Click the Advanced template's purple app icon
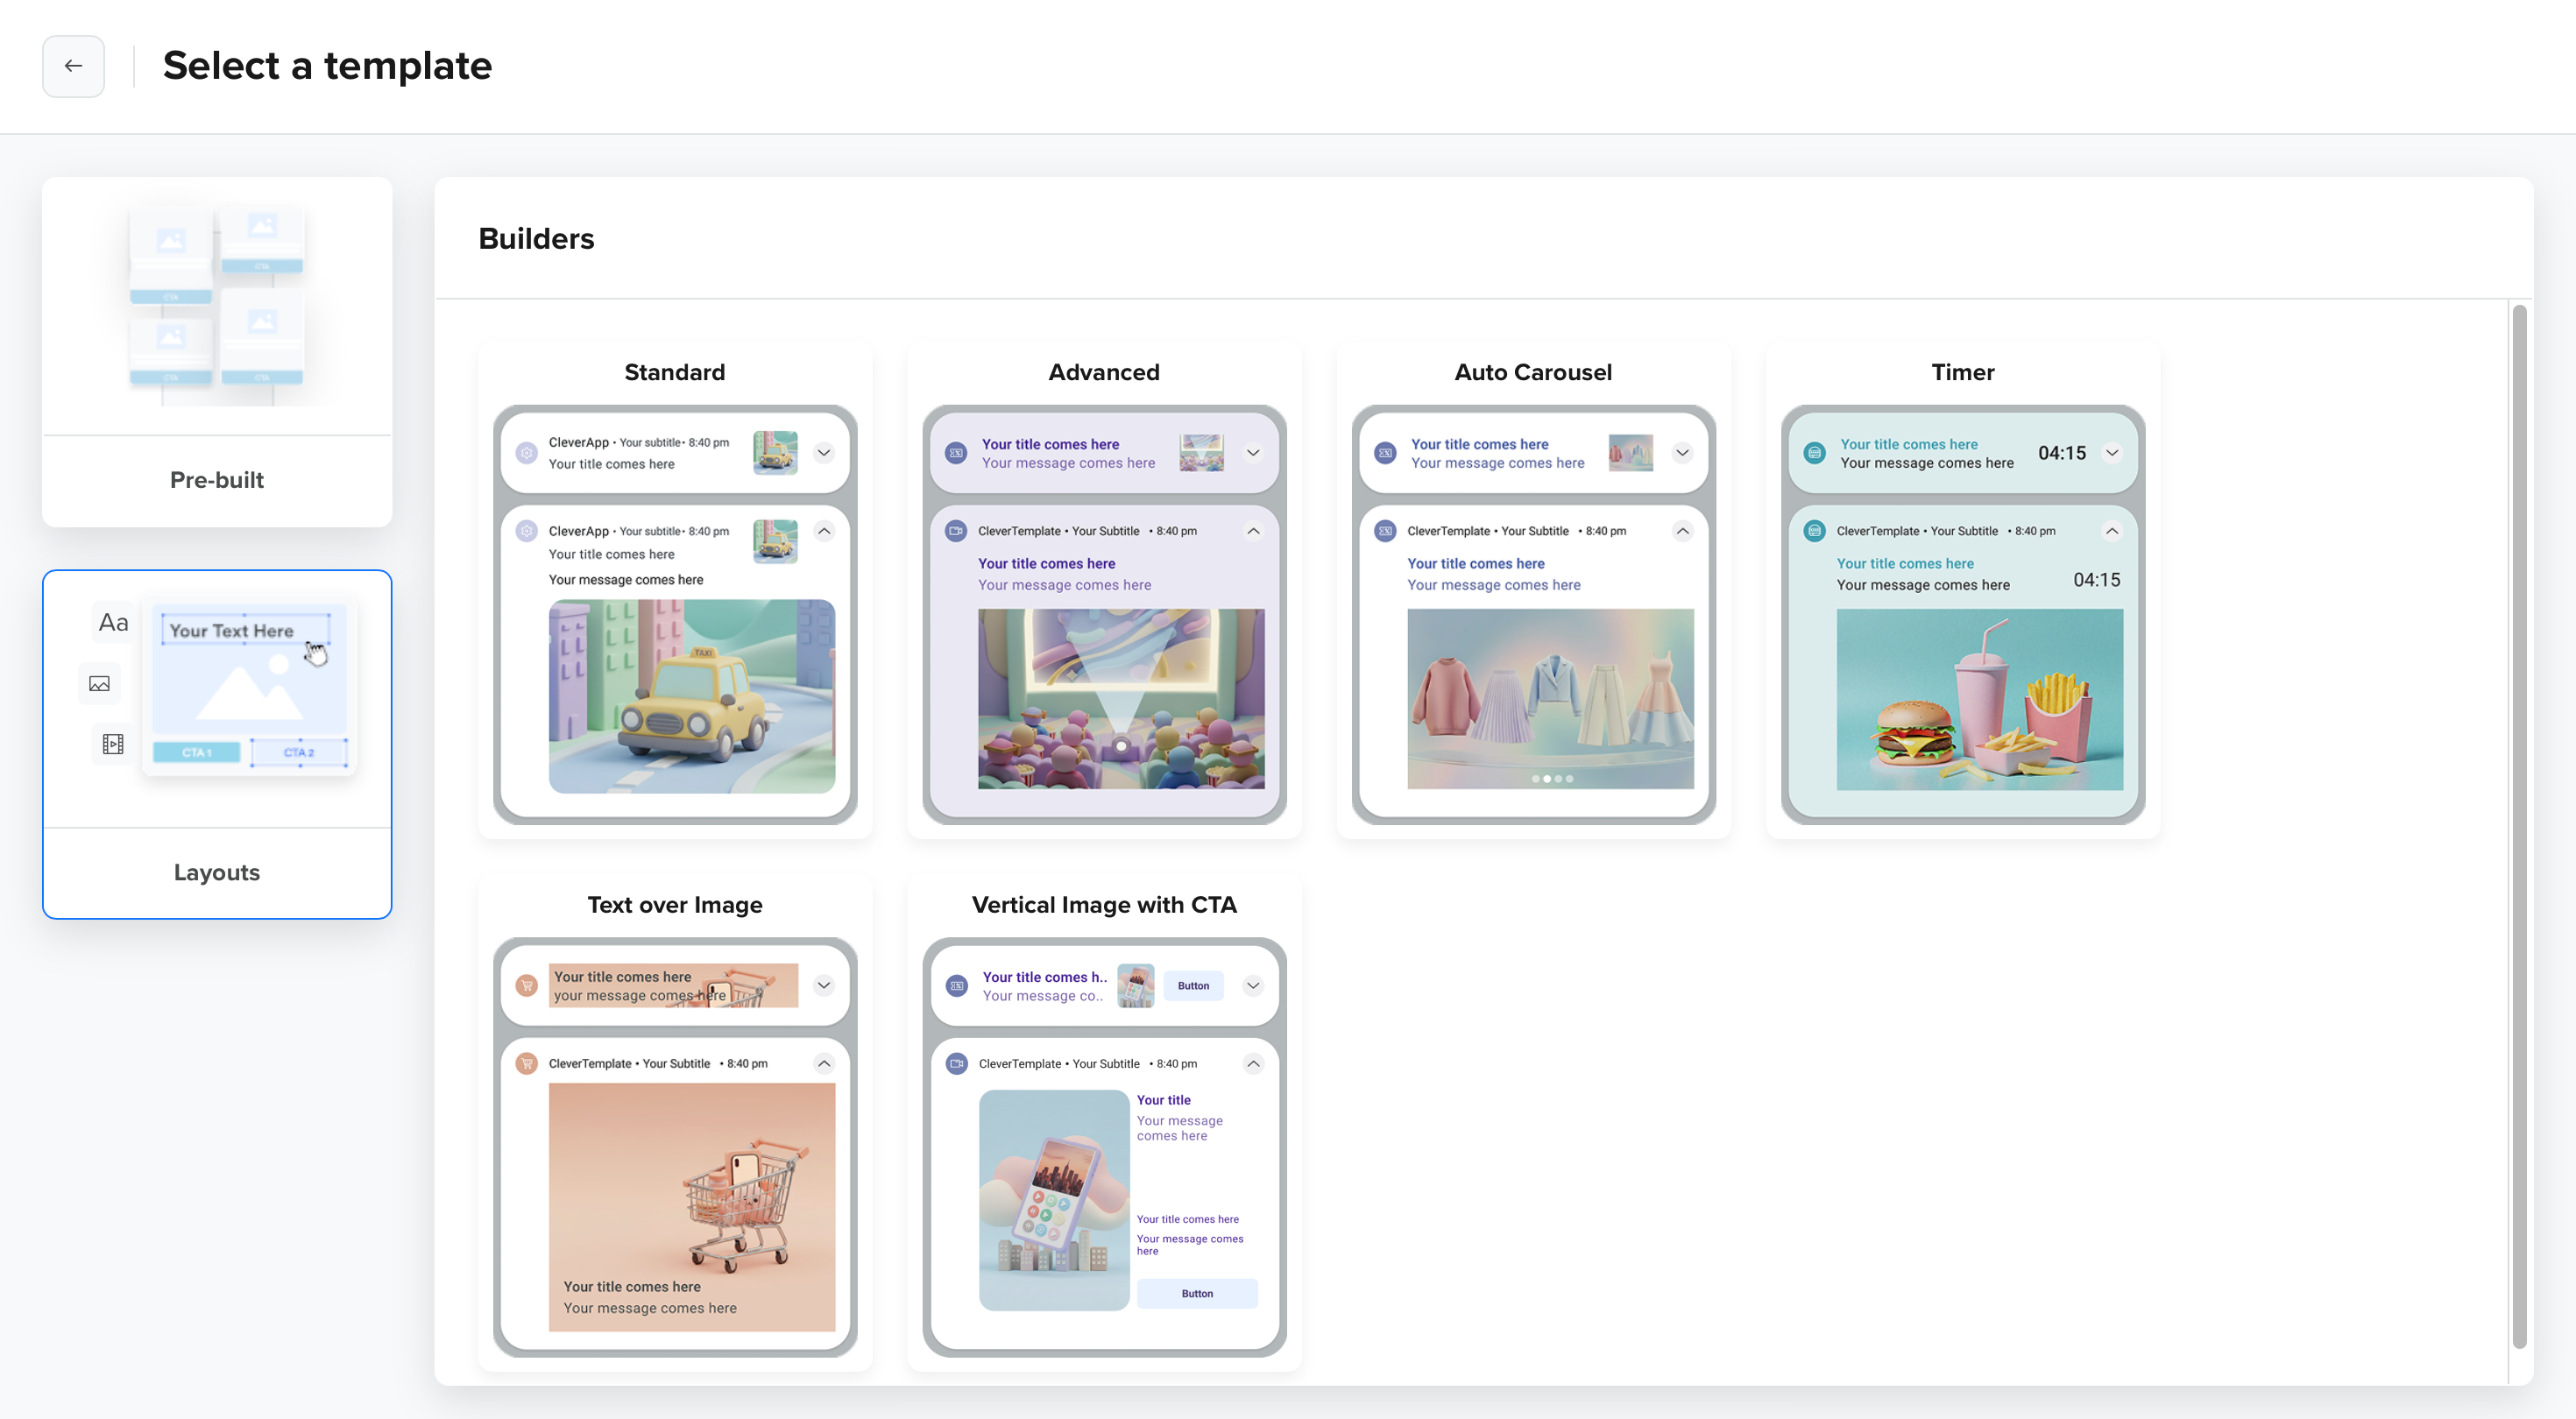The image size is (2576, 1419). click(x=956, y=453)
